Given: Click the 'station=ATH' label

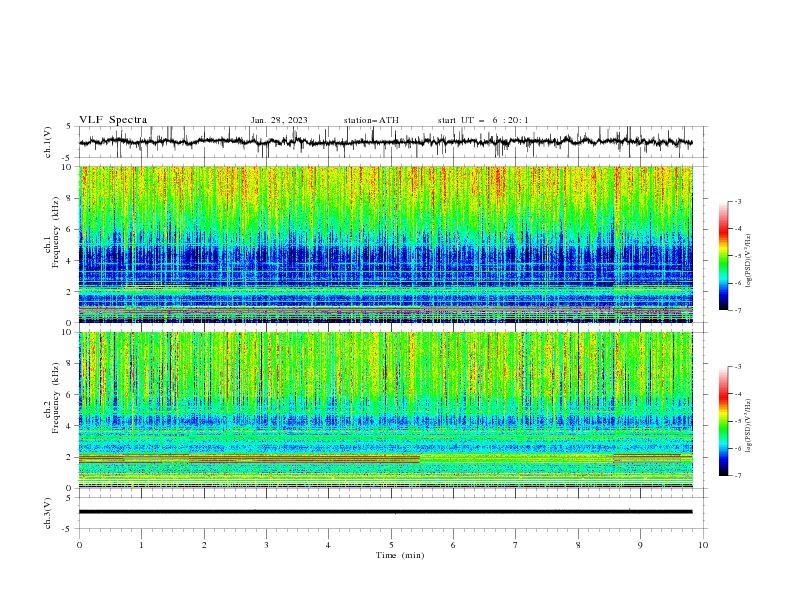Looking at the screenshot, I should [371, 120].
